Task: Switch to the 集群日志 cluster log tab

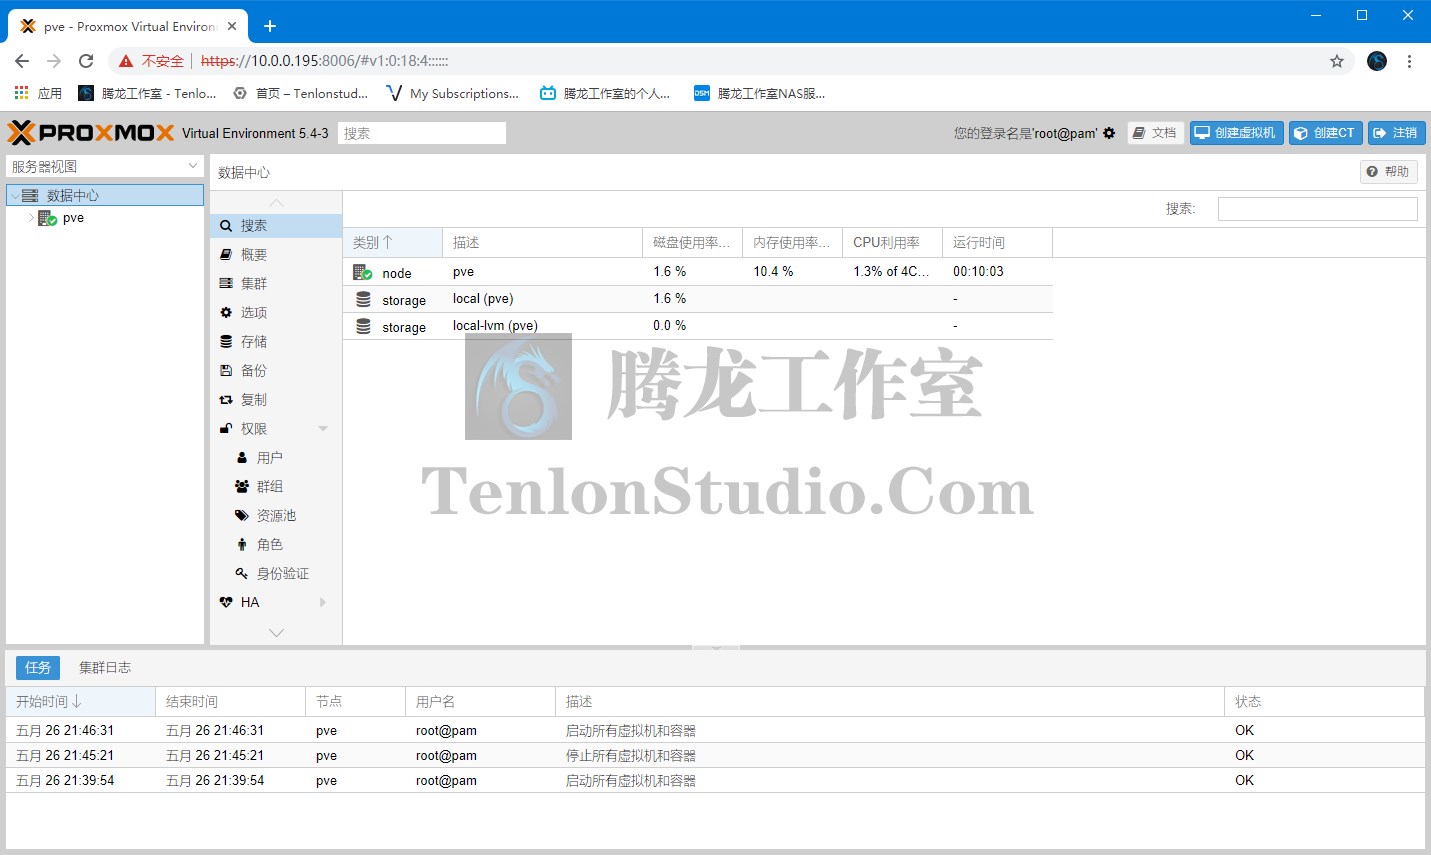Action: (x=105, y=667)
